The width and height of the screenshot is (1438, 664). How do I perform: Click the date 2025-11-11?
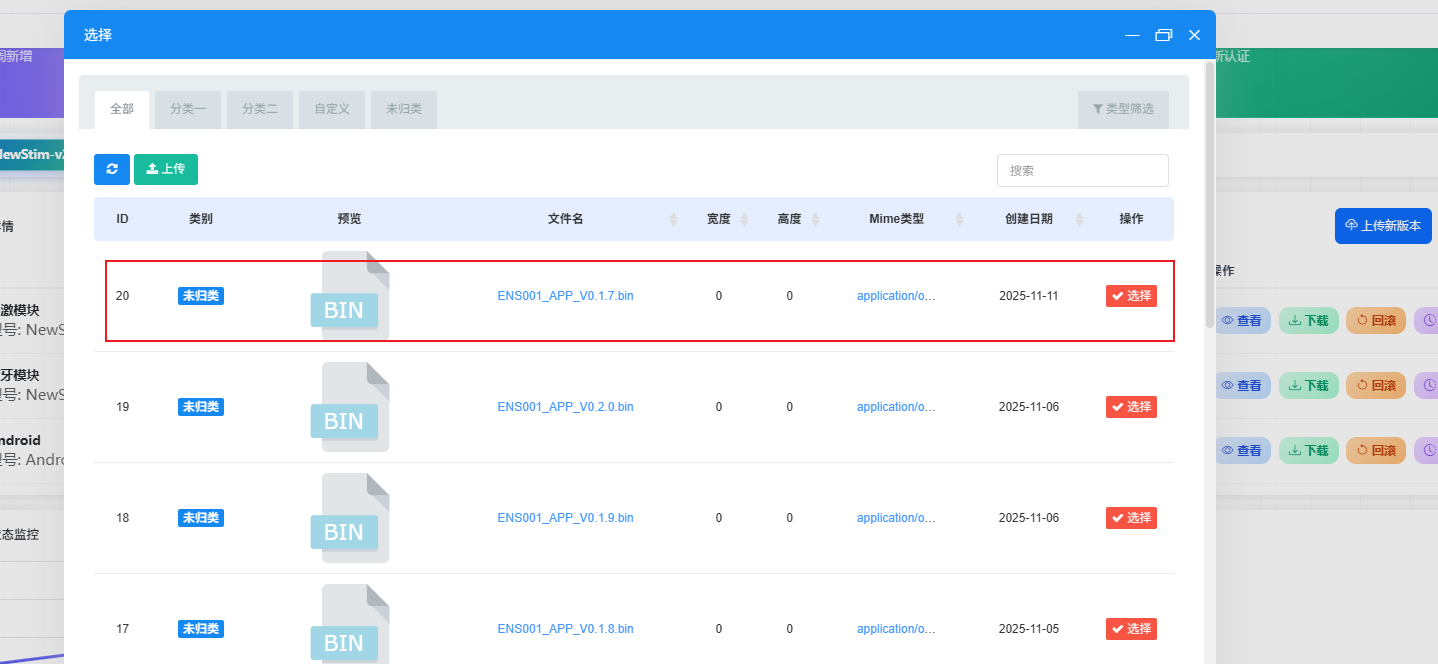coord(1029,296)
